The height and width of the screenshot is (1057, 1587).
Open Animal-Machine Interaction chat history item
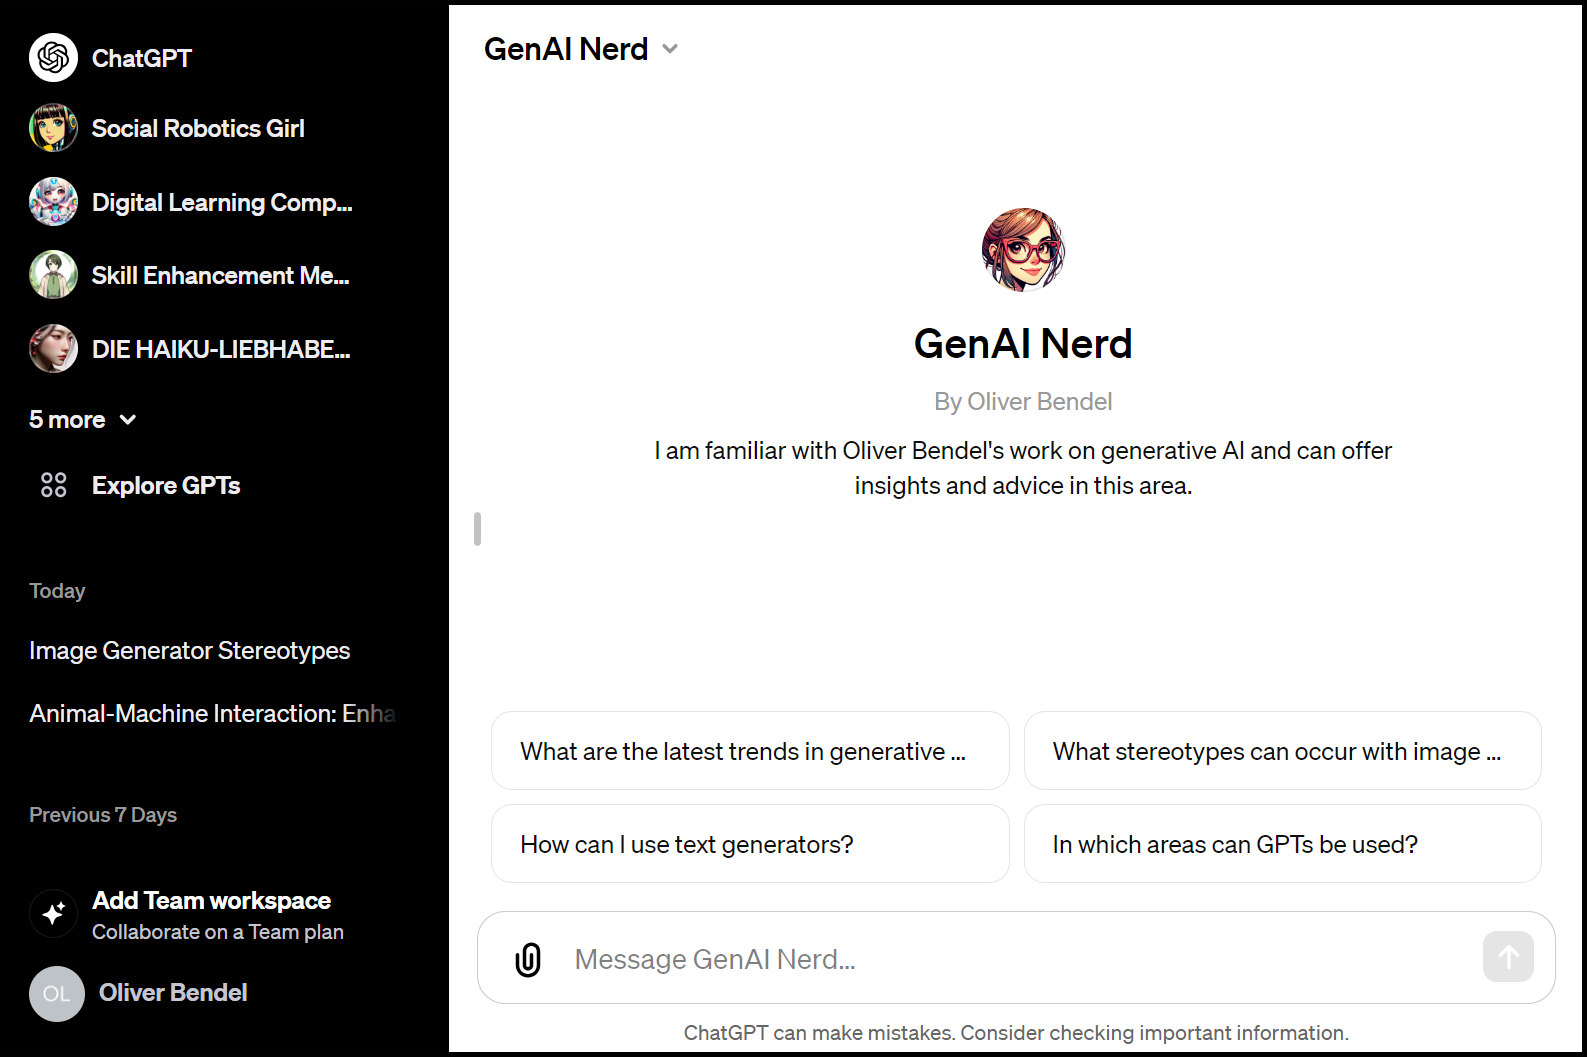[x=212, y=714]
